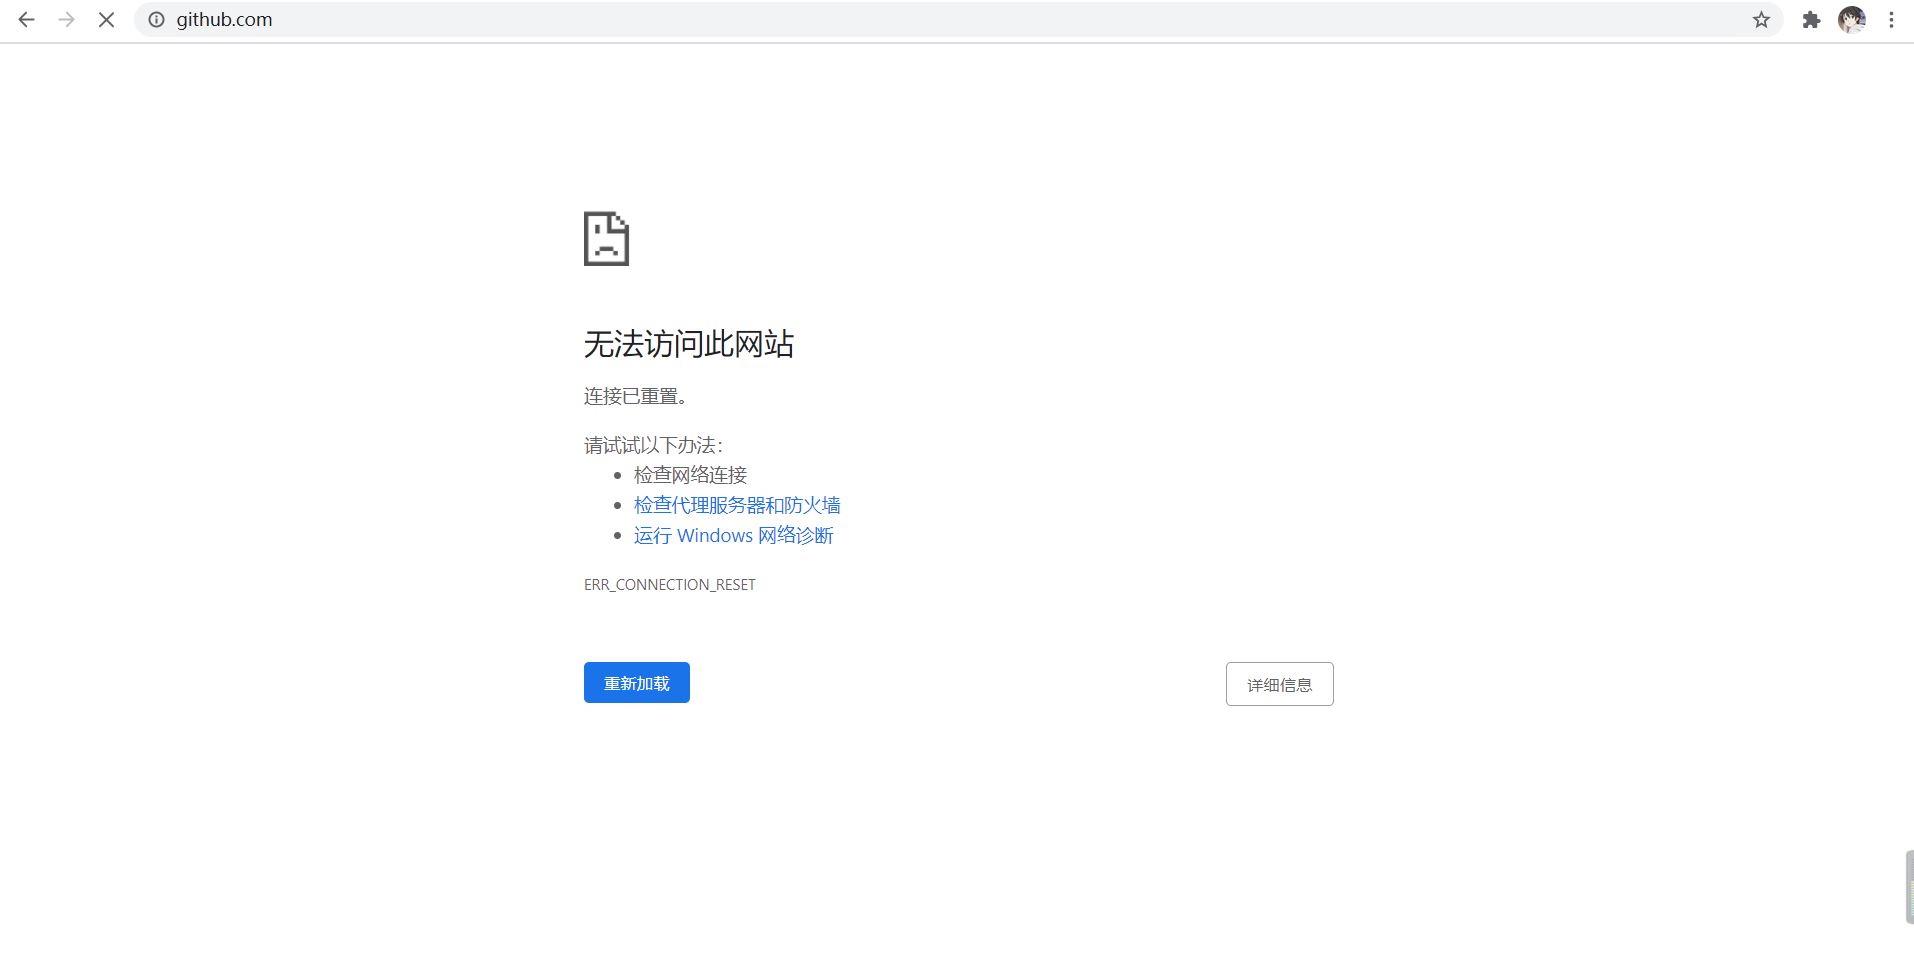
Task: Click the sad page error icon
Action: pos(606,239)
